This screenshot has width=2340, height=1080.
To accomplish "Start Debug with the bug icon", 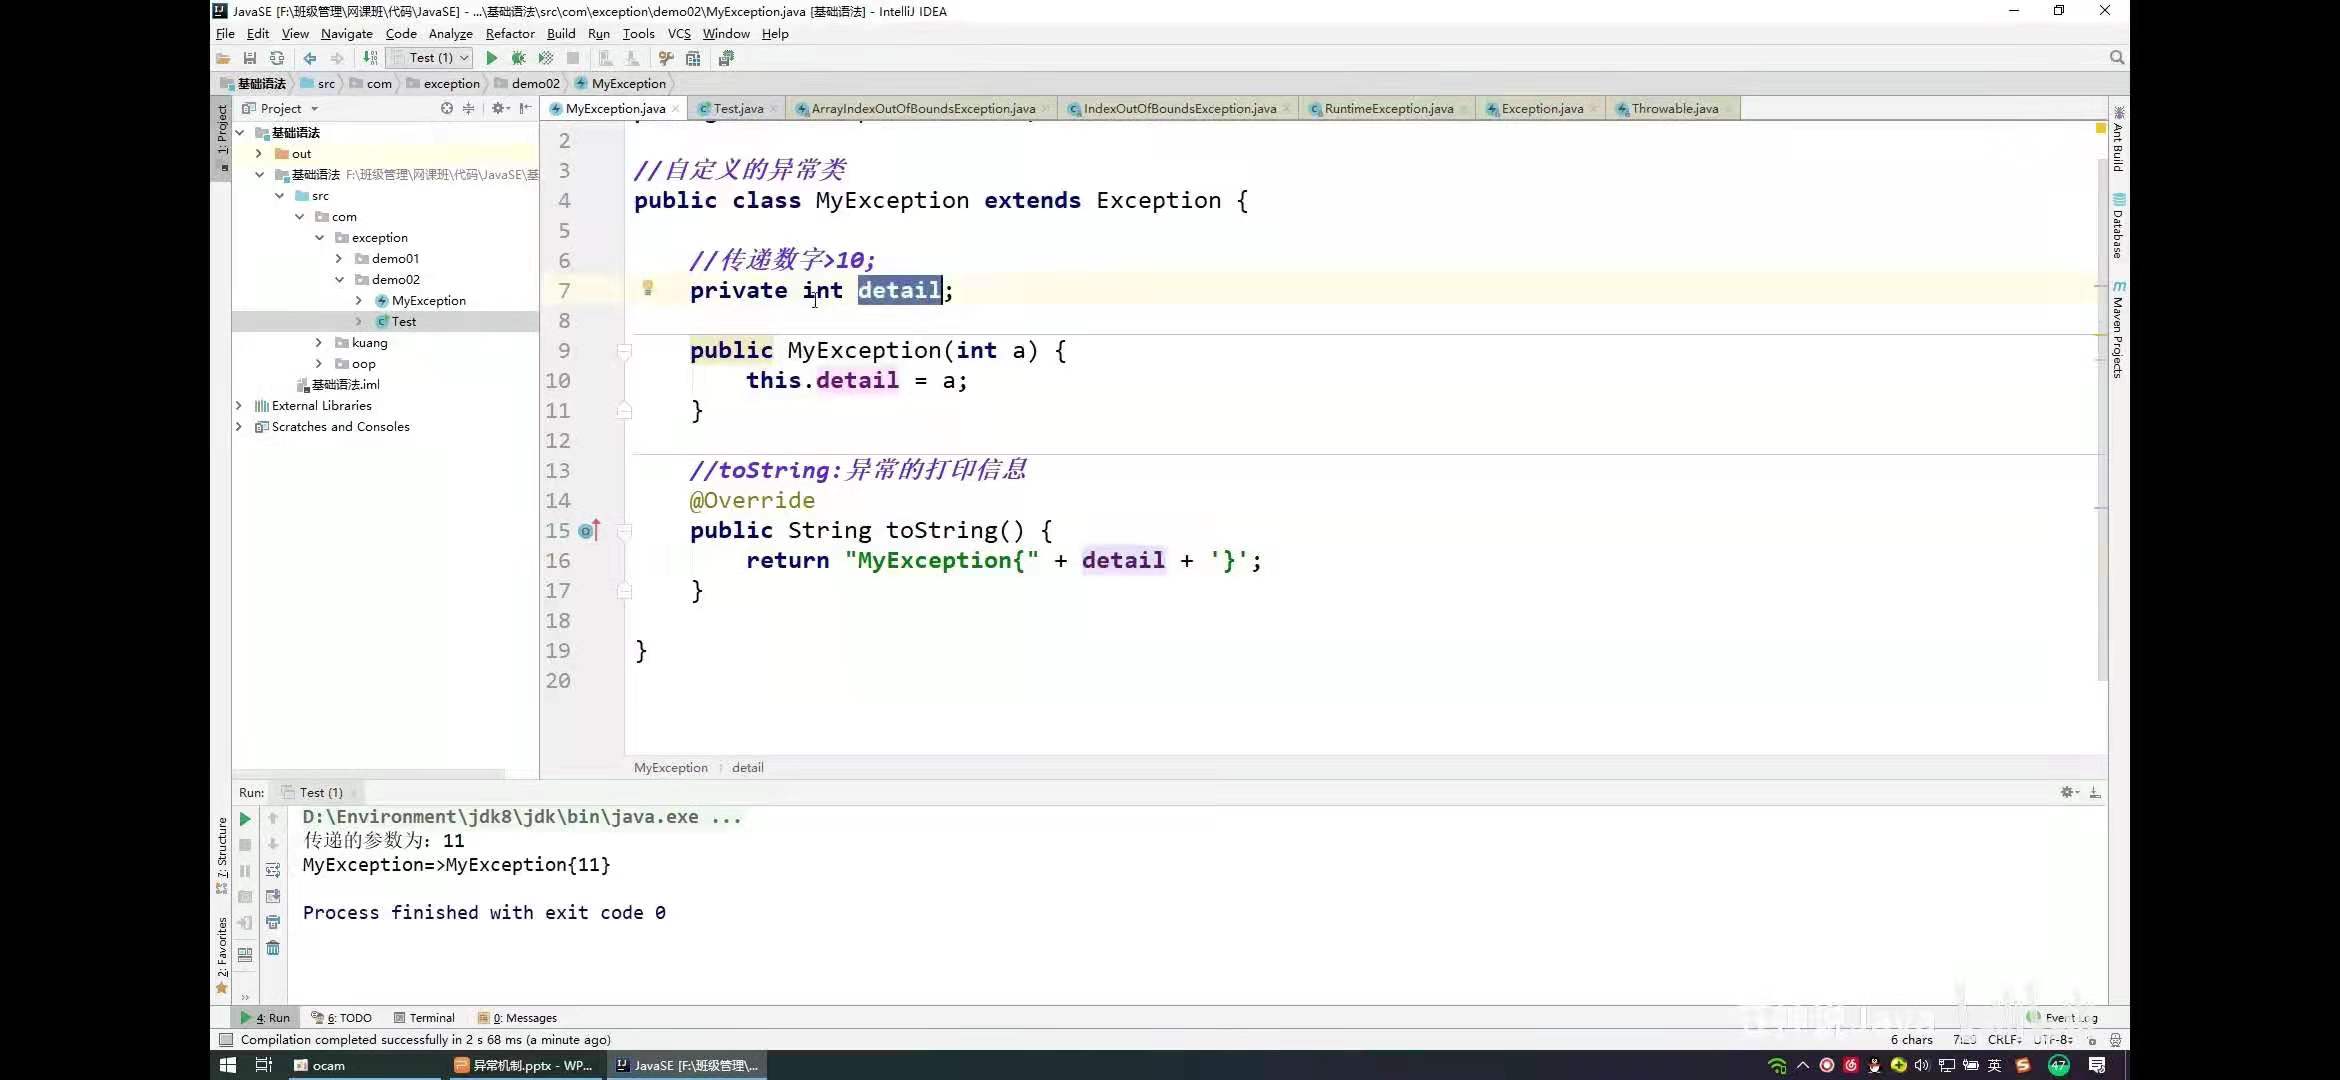I will [x=518, y=58].
